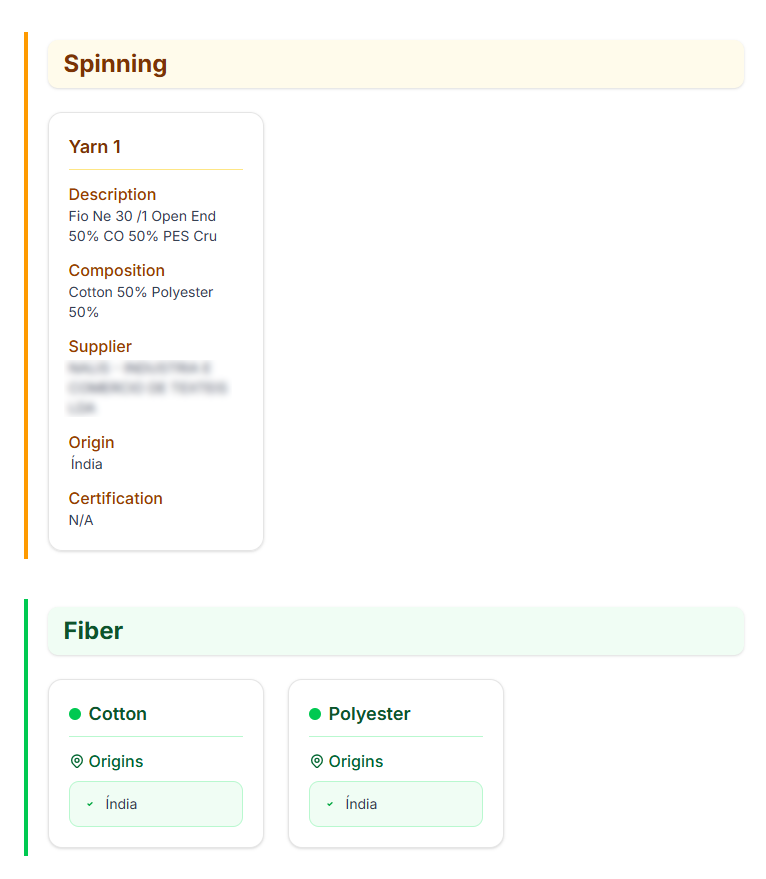The image size is (766, 879).
Task: Click the Polyester fiber card title
Action: pyautogui.click(x=369, y=714)
